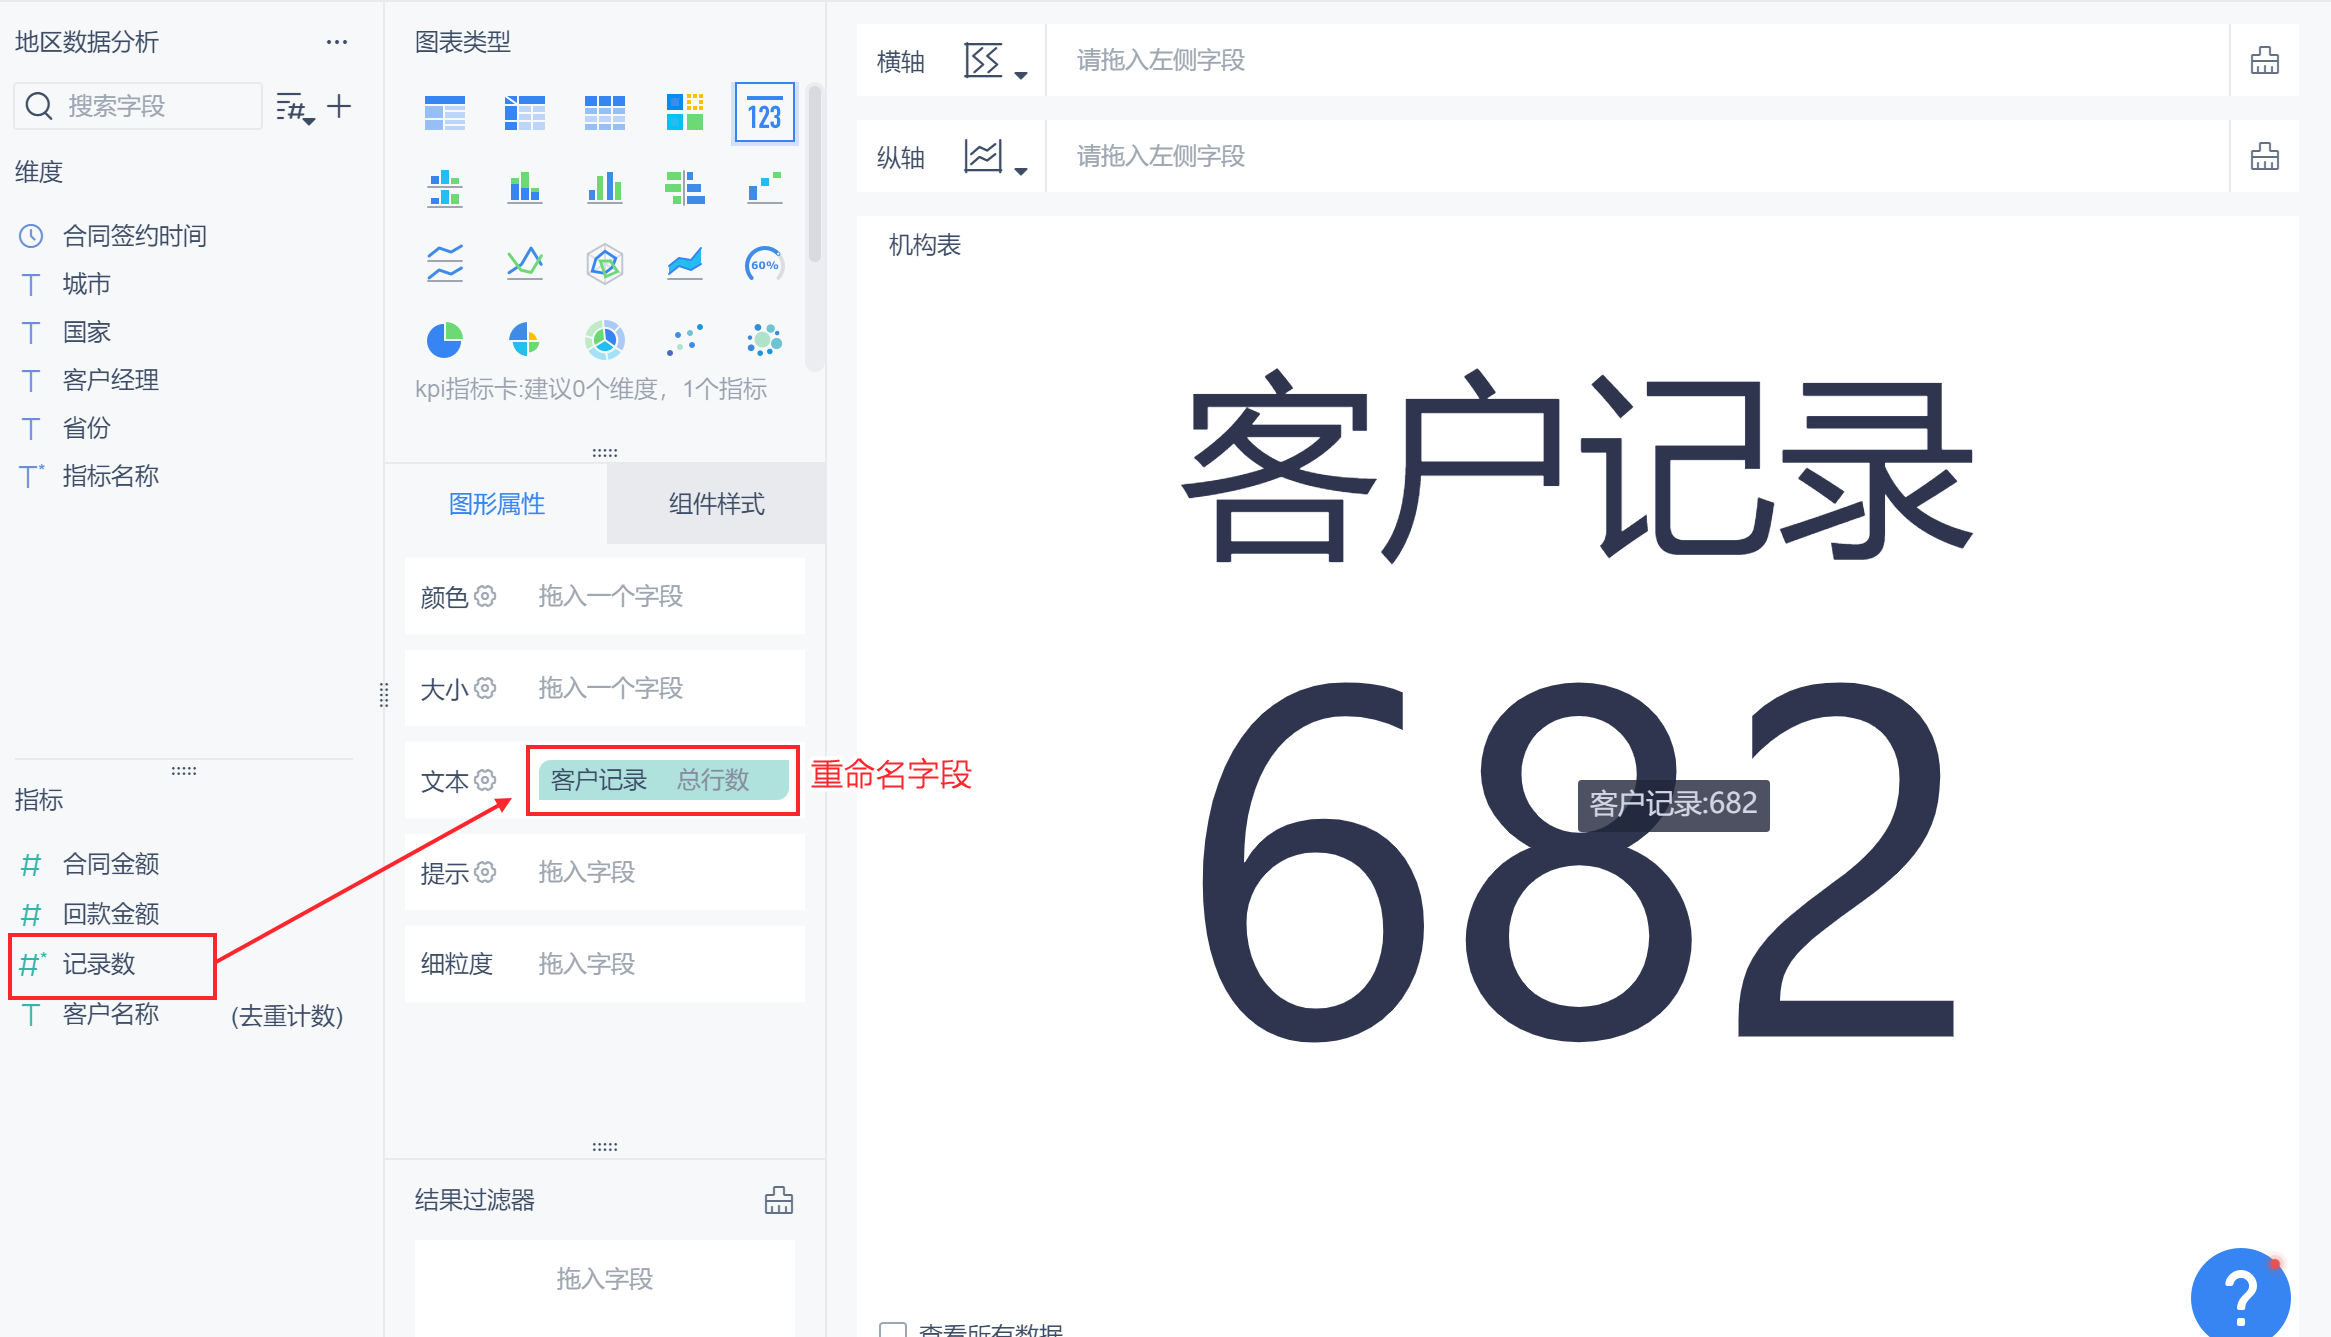This screenshot has width=2331, height=1337.
Task: Choose the pie chart type icon
Action: (x=444, y=340)
